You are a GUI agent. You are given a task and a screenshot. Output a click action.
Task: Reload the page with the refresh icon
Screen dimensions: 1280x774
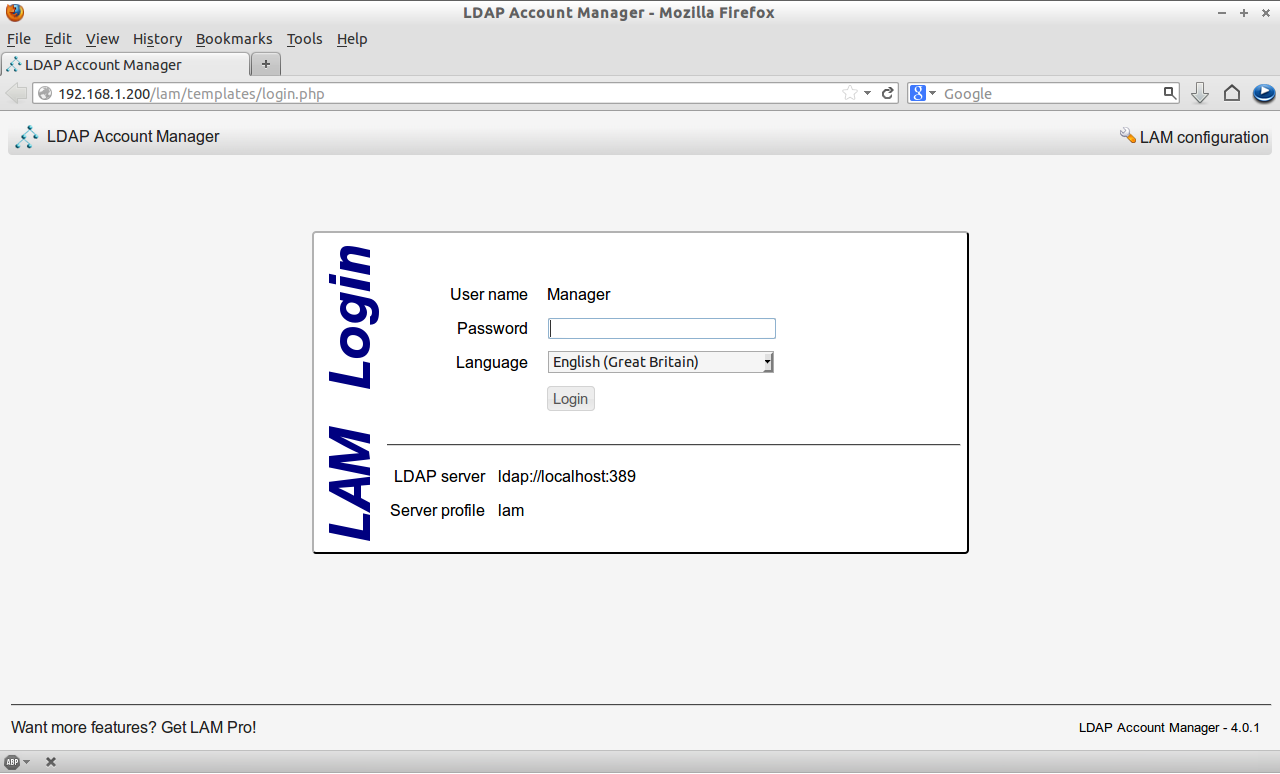click(x=887, y=93)
